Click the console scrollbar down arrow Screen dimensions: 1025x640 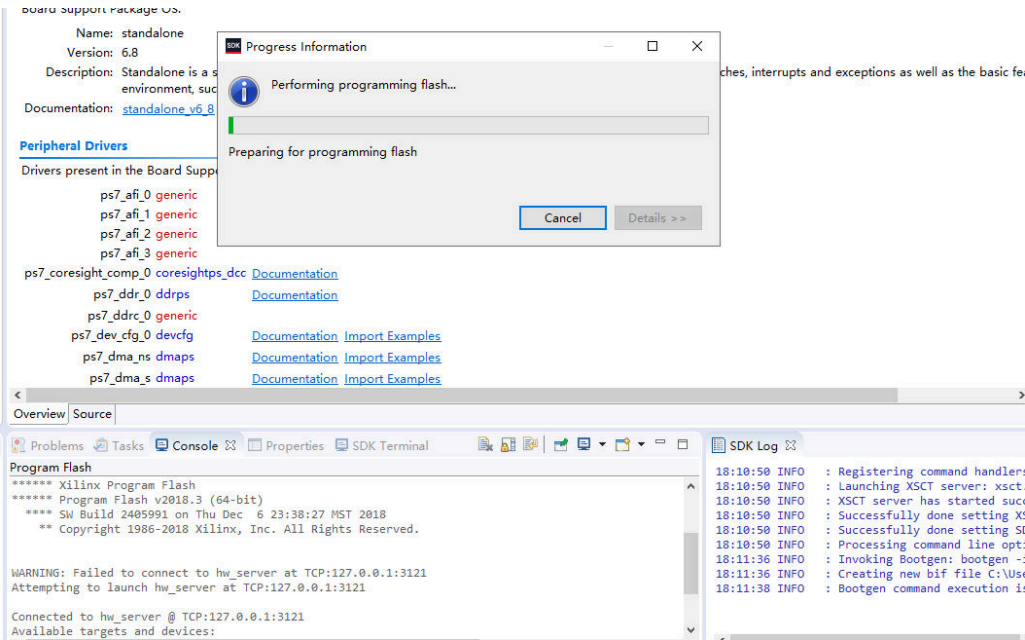click(x=691, y=630)
